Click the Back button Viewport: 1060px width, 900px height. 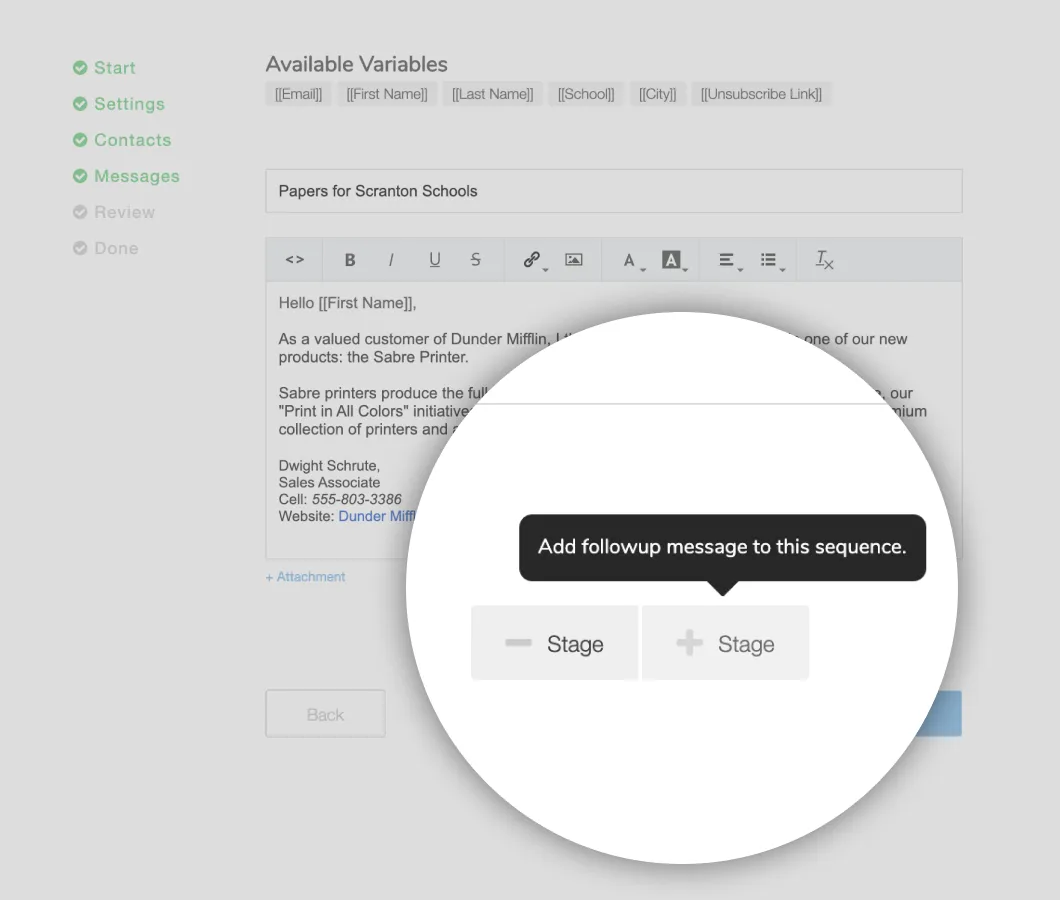click(x=325, y=714)
